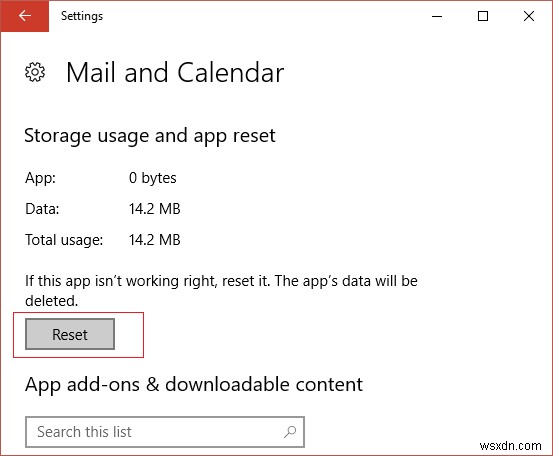Image resolution: width=553 pixels, height=456 pixels.
Task: Click the '0 bytes' app size value
Action: (x=152, y=178)
